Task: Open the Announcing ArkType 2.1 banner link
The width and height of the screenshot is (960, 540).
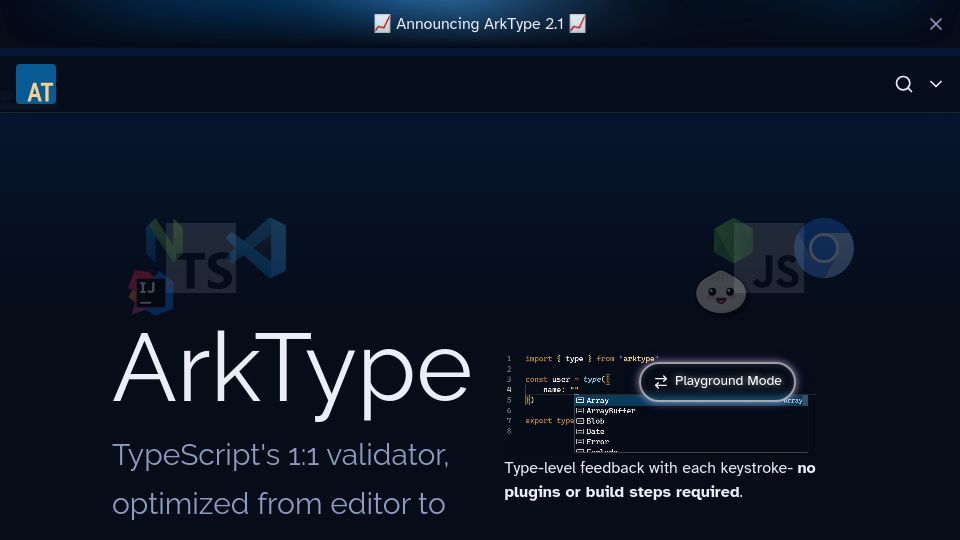Action: 479,24
